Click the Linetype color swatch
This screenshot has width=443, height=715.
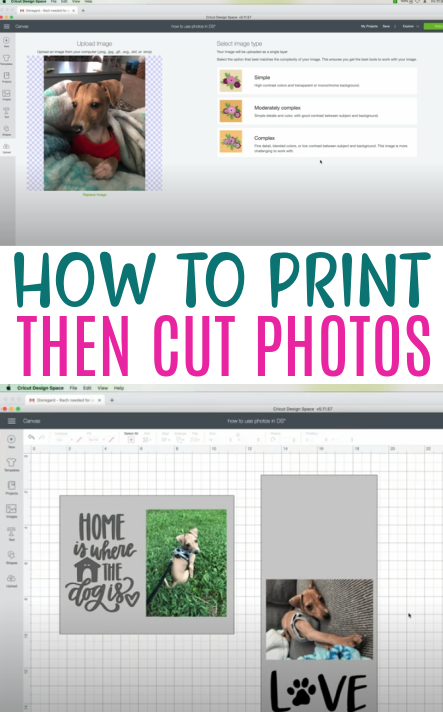79,440
